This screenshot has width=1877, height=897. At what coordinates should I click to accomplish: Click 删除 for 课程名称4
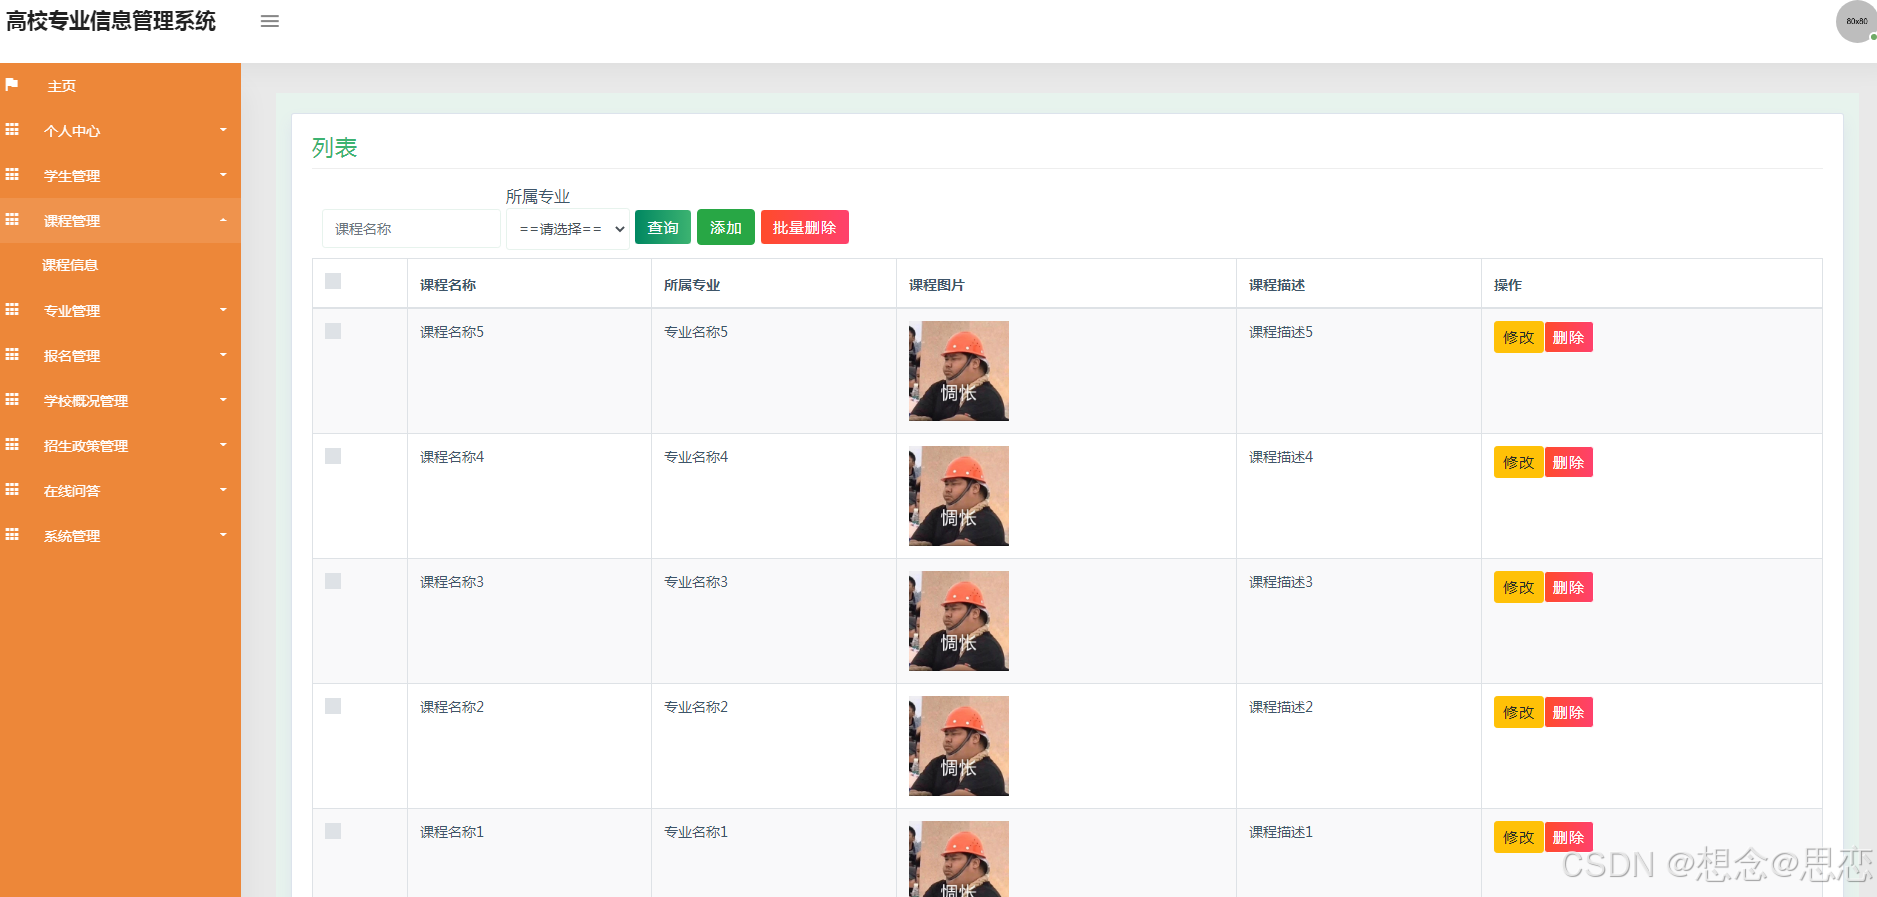coord(1568,462)
